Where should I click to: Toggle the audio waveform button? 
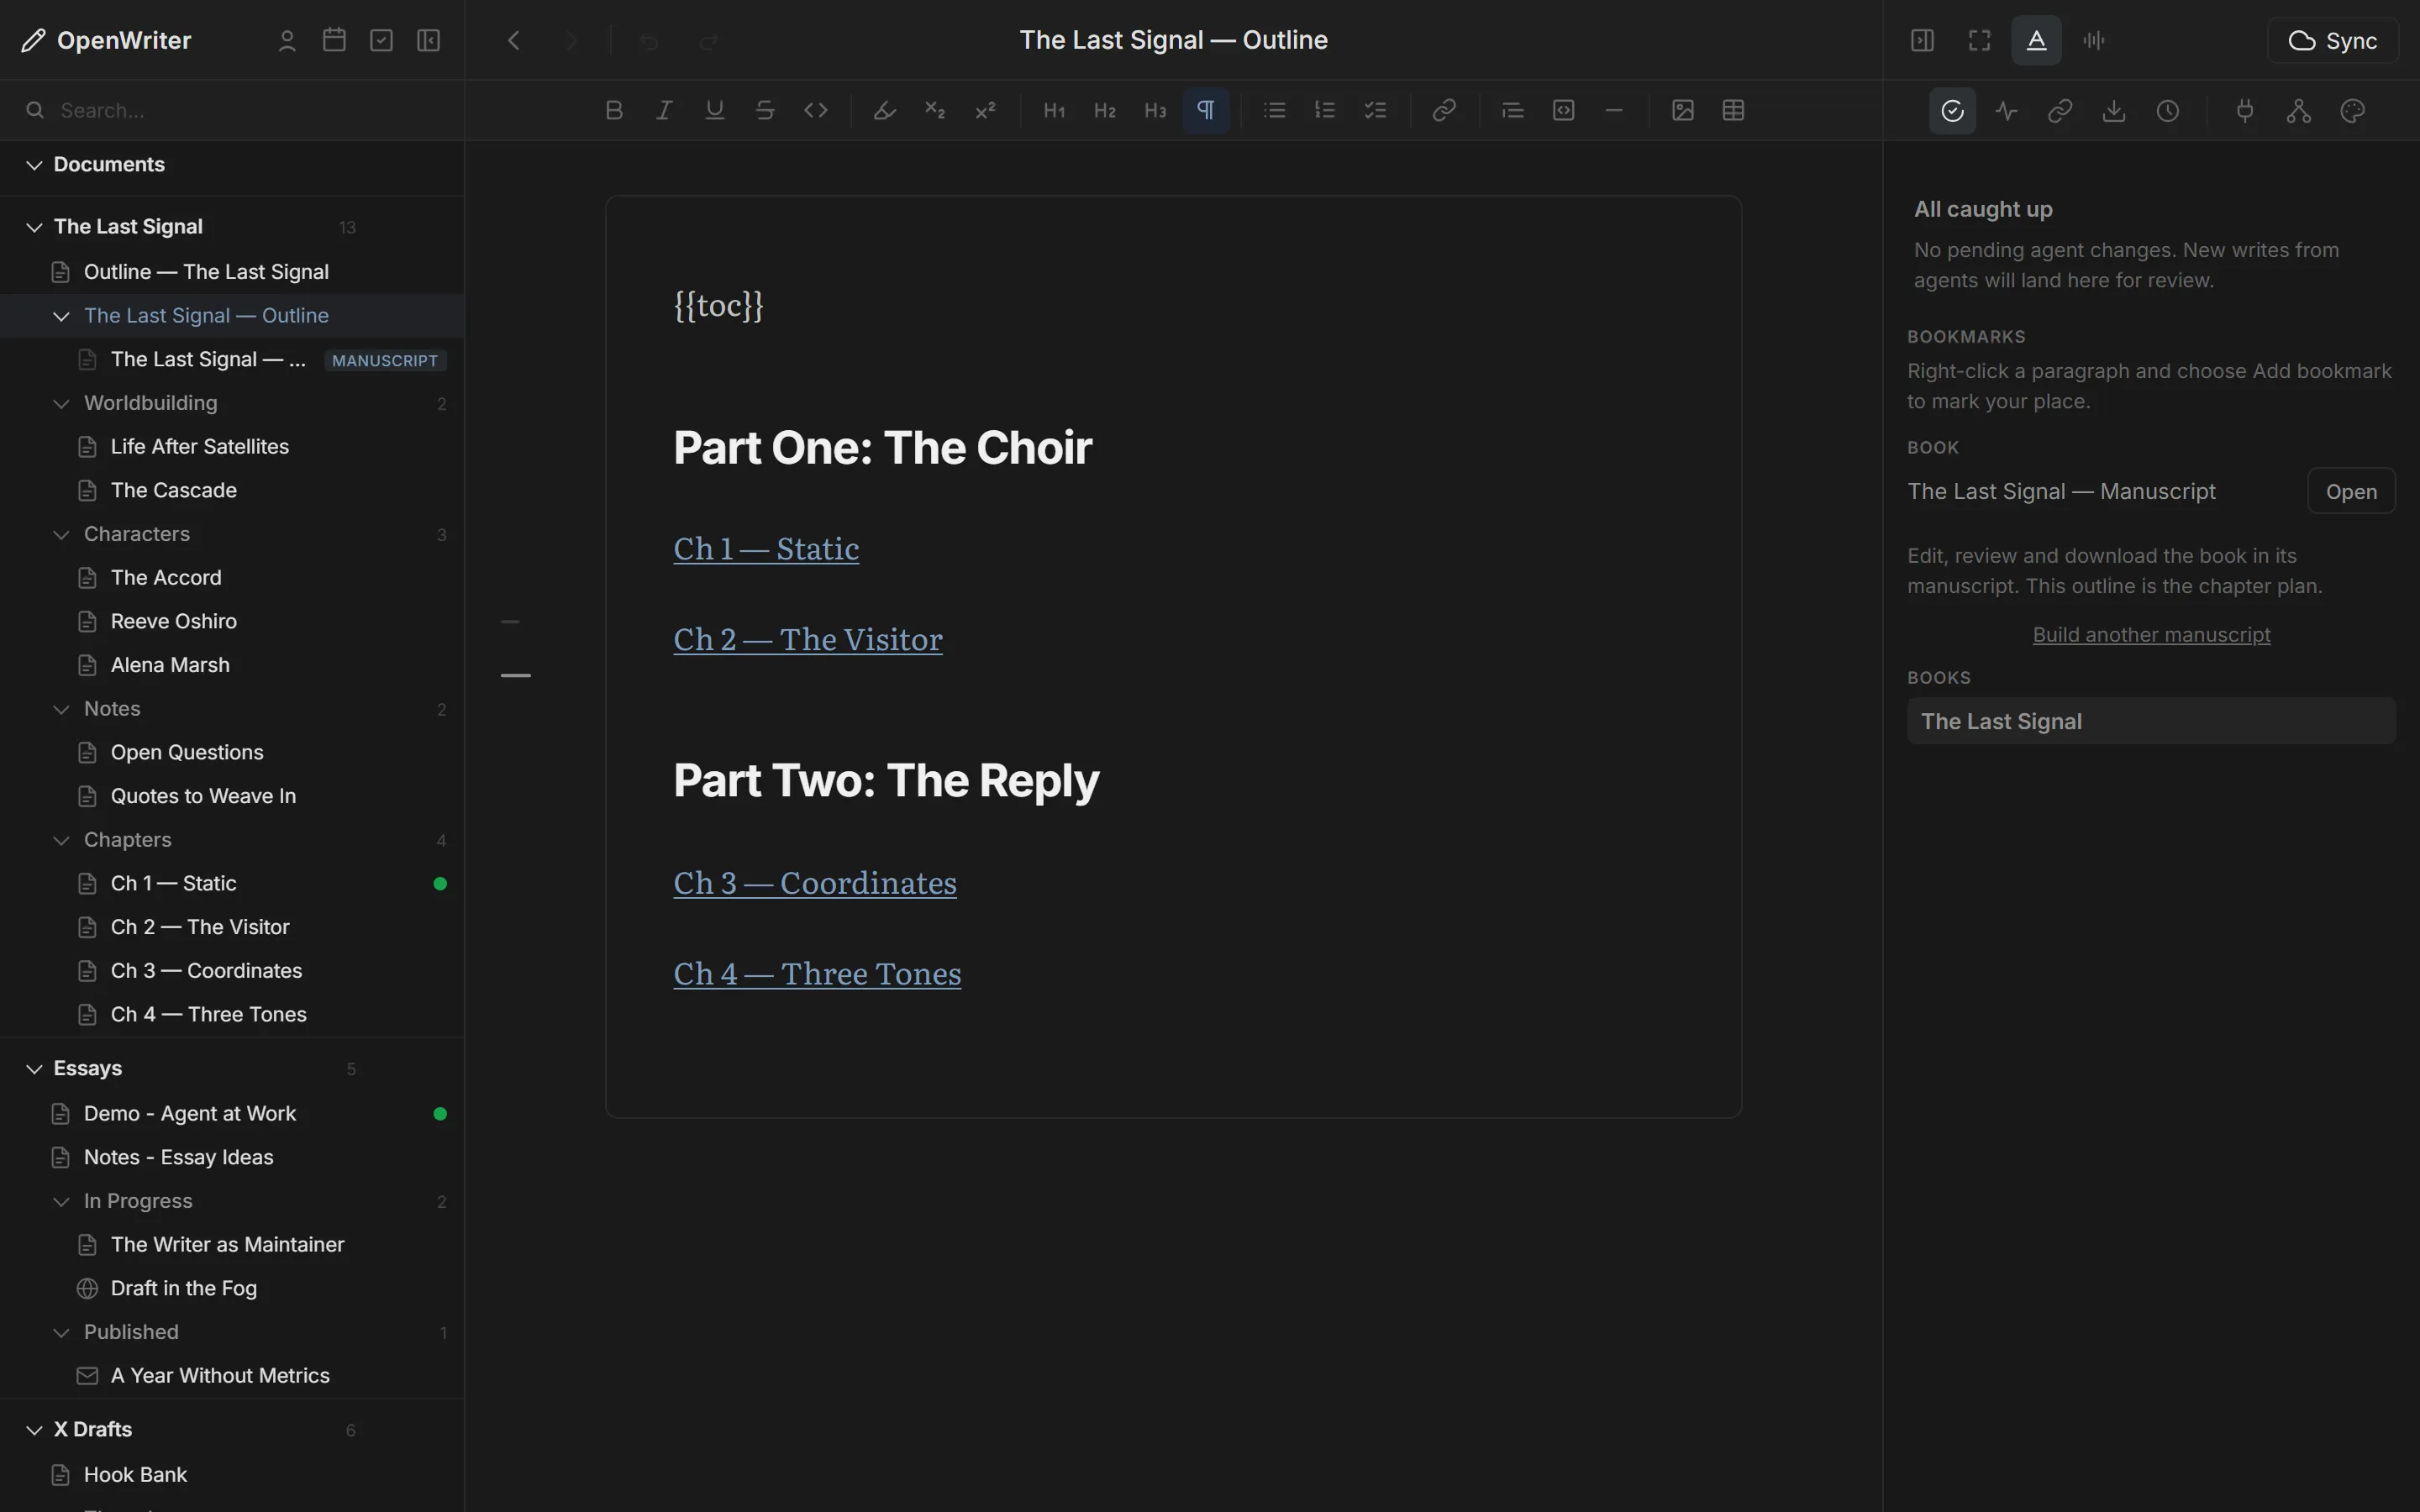(x=2094, y=40)
